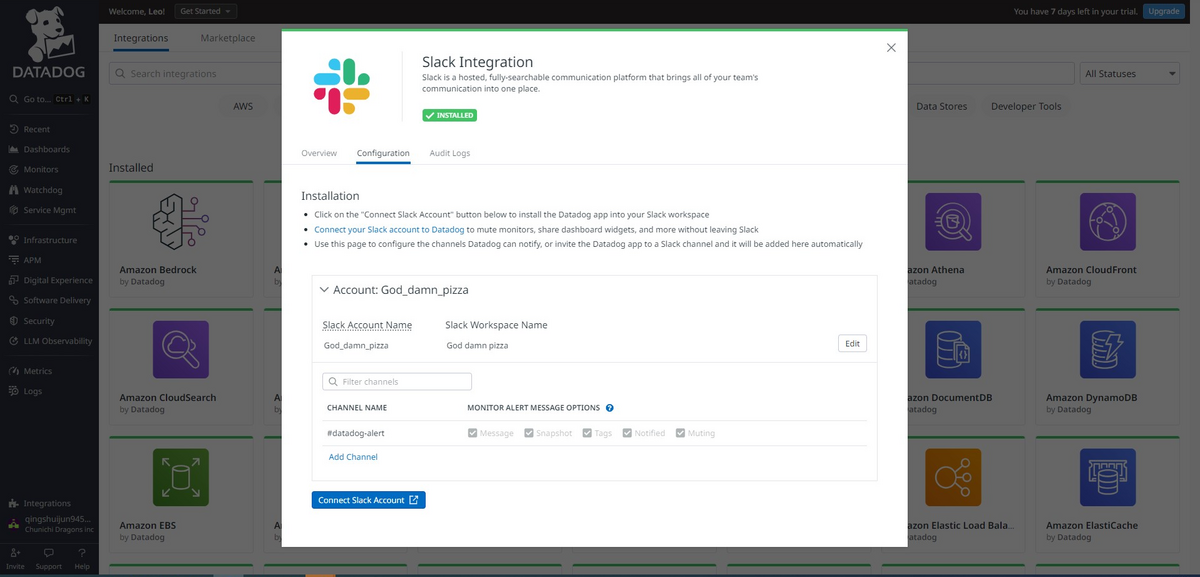The width and height of the screenshot is (1200, 577).
Task: Open the Amazon CloudSearch integration tile
Action: [x=182, y=367]
